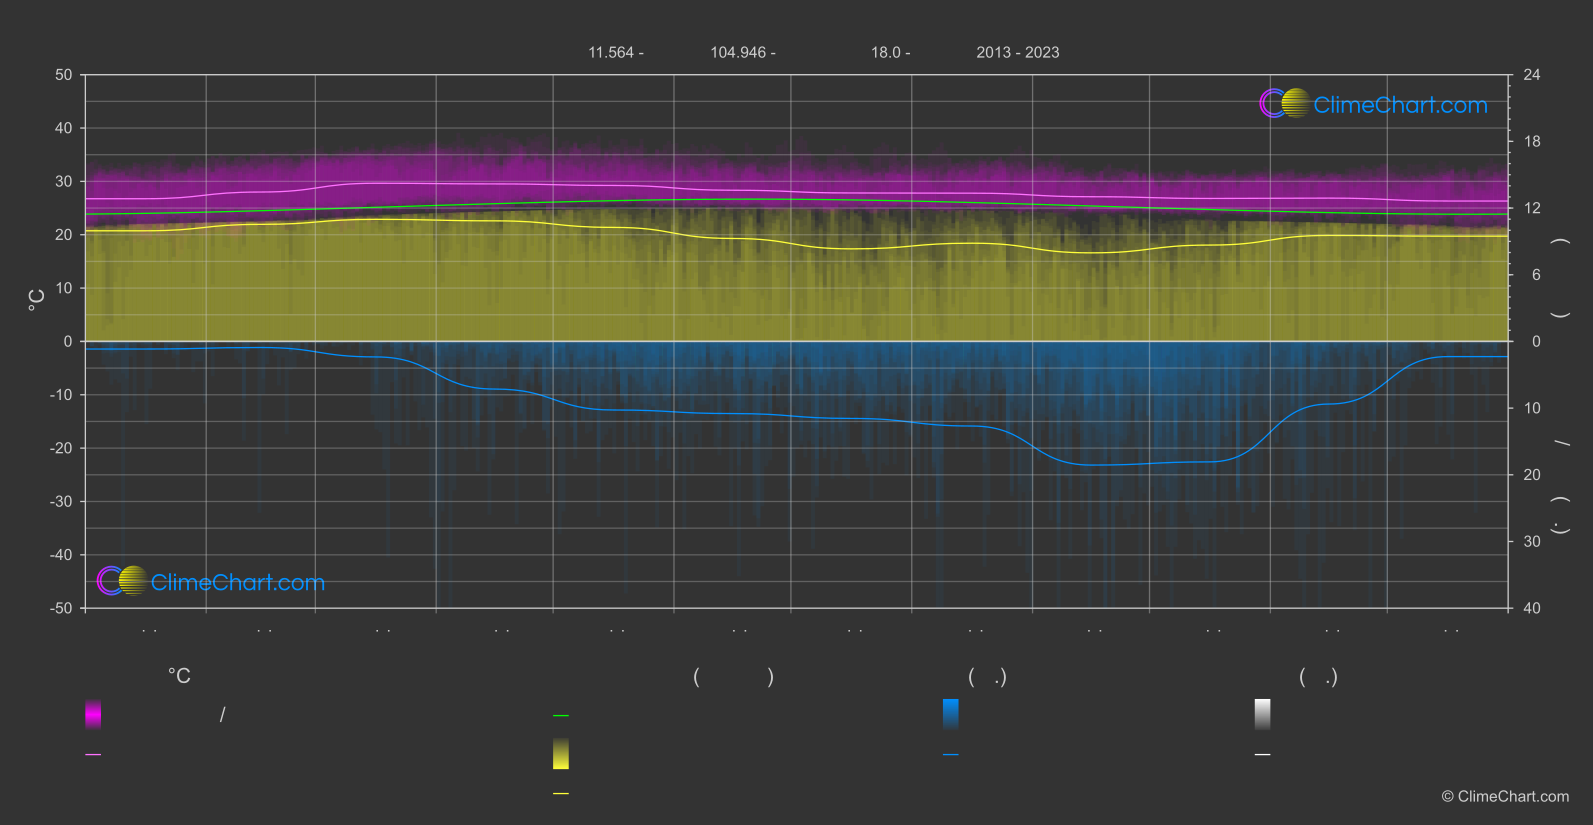Select the yellow line legend marker

(561, 794)
